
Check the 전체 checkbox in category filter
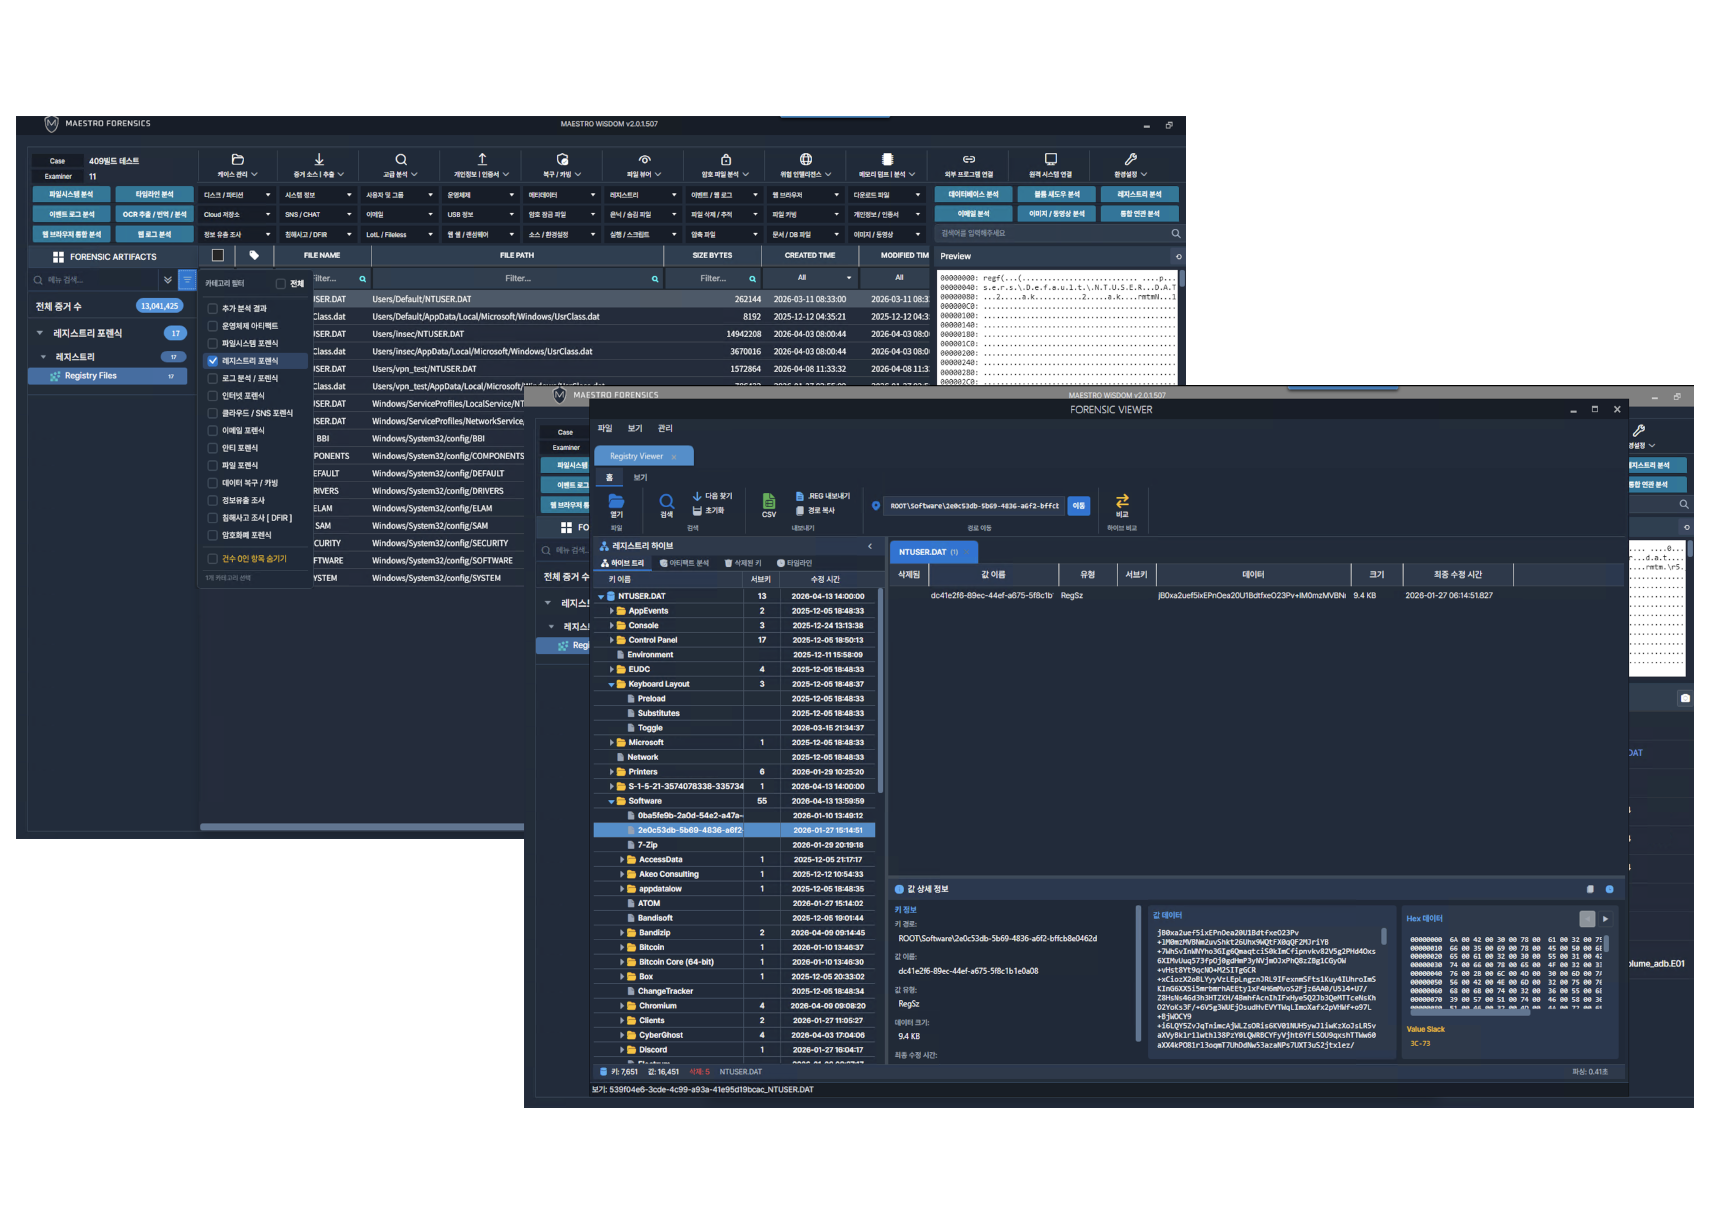(281, 283)
